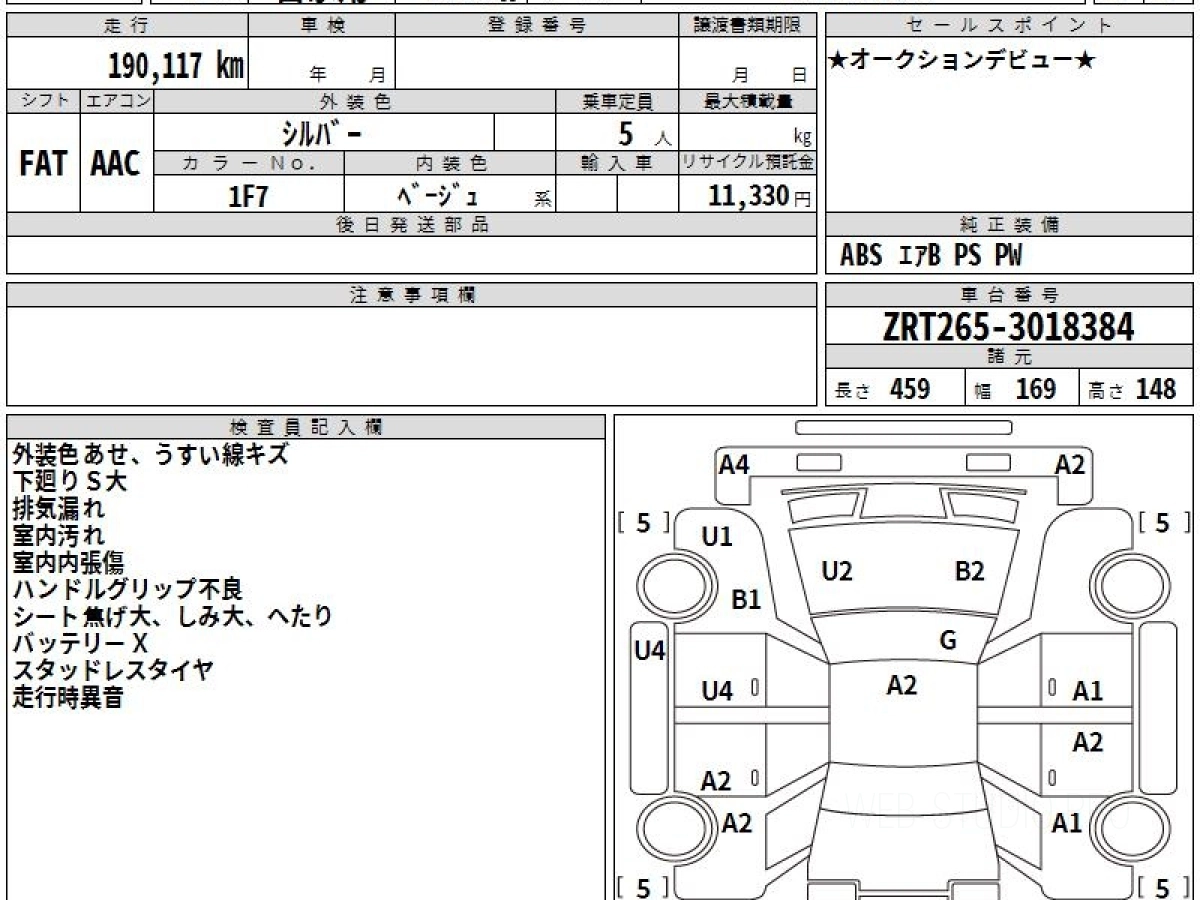Click the ★オークションデビュー★ sales point text
Screen dimensions: 1200x900
(962, 61)
